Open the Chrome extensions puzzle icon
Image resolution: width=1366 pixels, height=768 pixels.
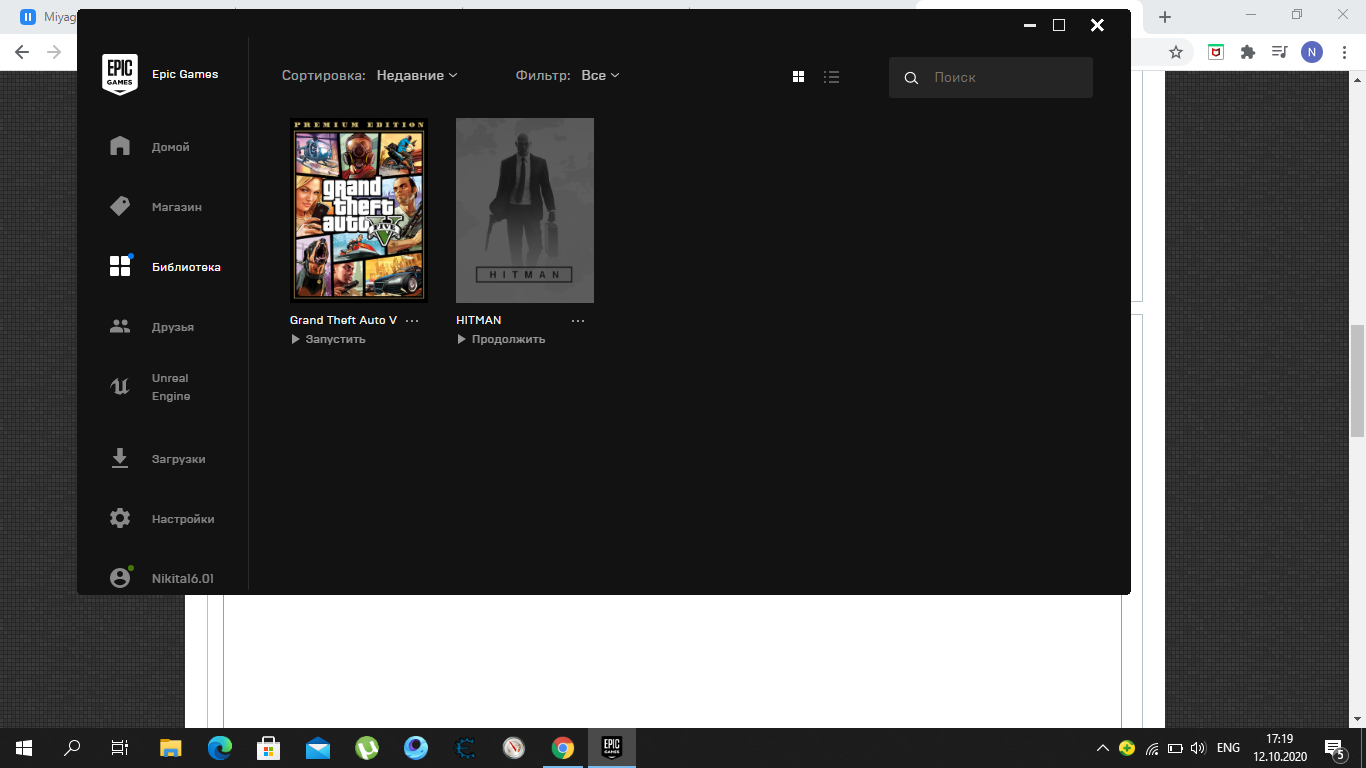click(1247, 52)
